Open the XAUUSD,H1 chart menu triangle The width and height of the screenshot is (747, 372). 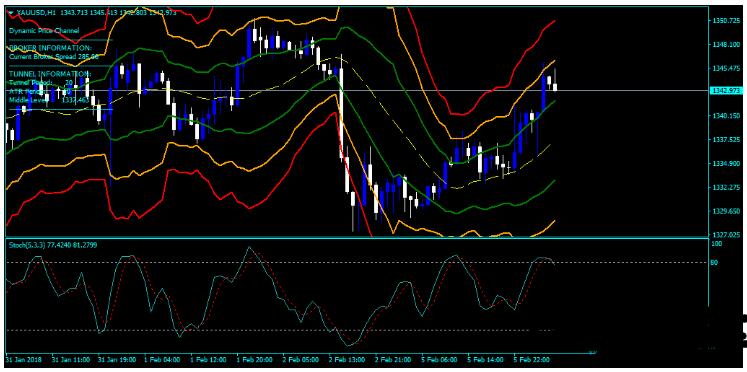pos(11,13)
